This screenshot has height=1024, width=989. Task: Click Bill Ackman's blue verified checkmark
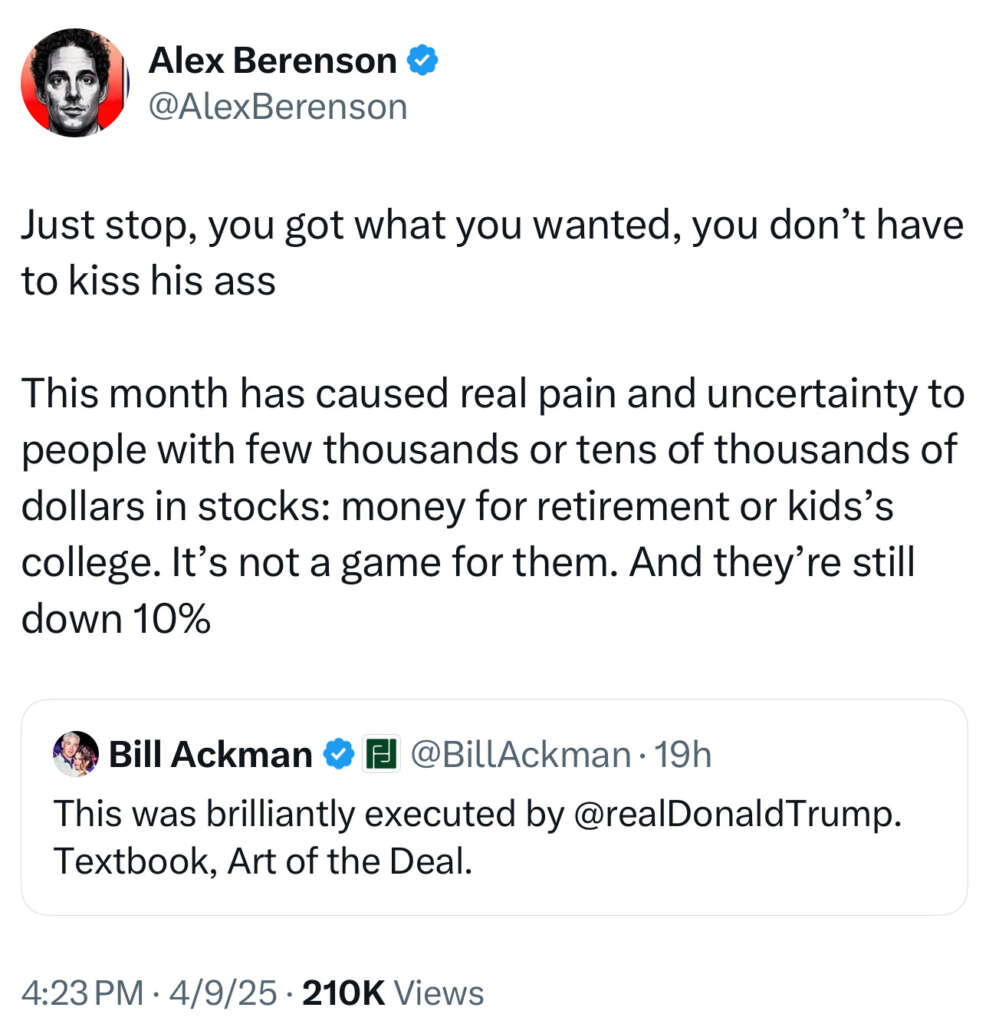tap(342, 754)
